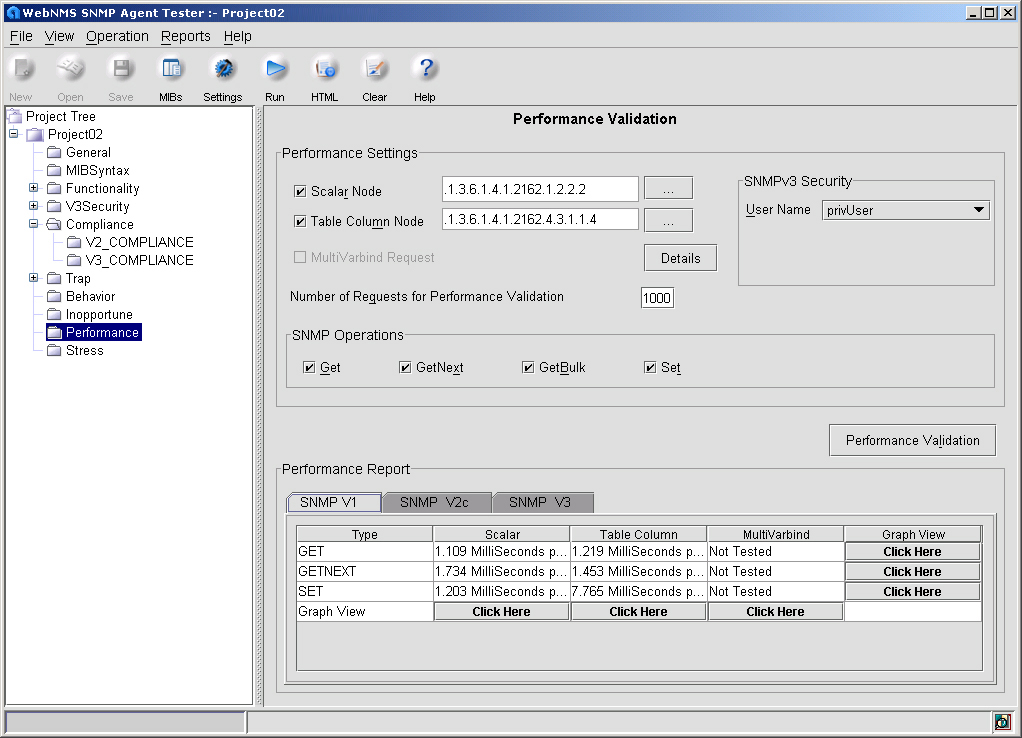Expand the V3Security tree node
1022x738 pixels.
point(34,205)
